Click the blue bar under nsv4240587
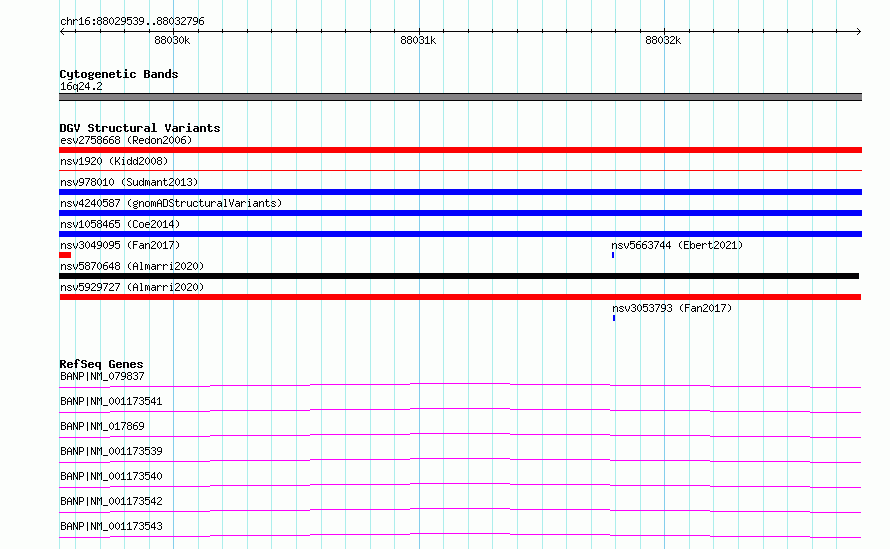Viewport: 890px width, 549px height. [x=460, y=213]
